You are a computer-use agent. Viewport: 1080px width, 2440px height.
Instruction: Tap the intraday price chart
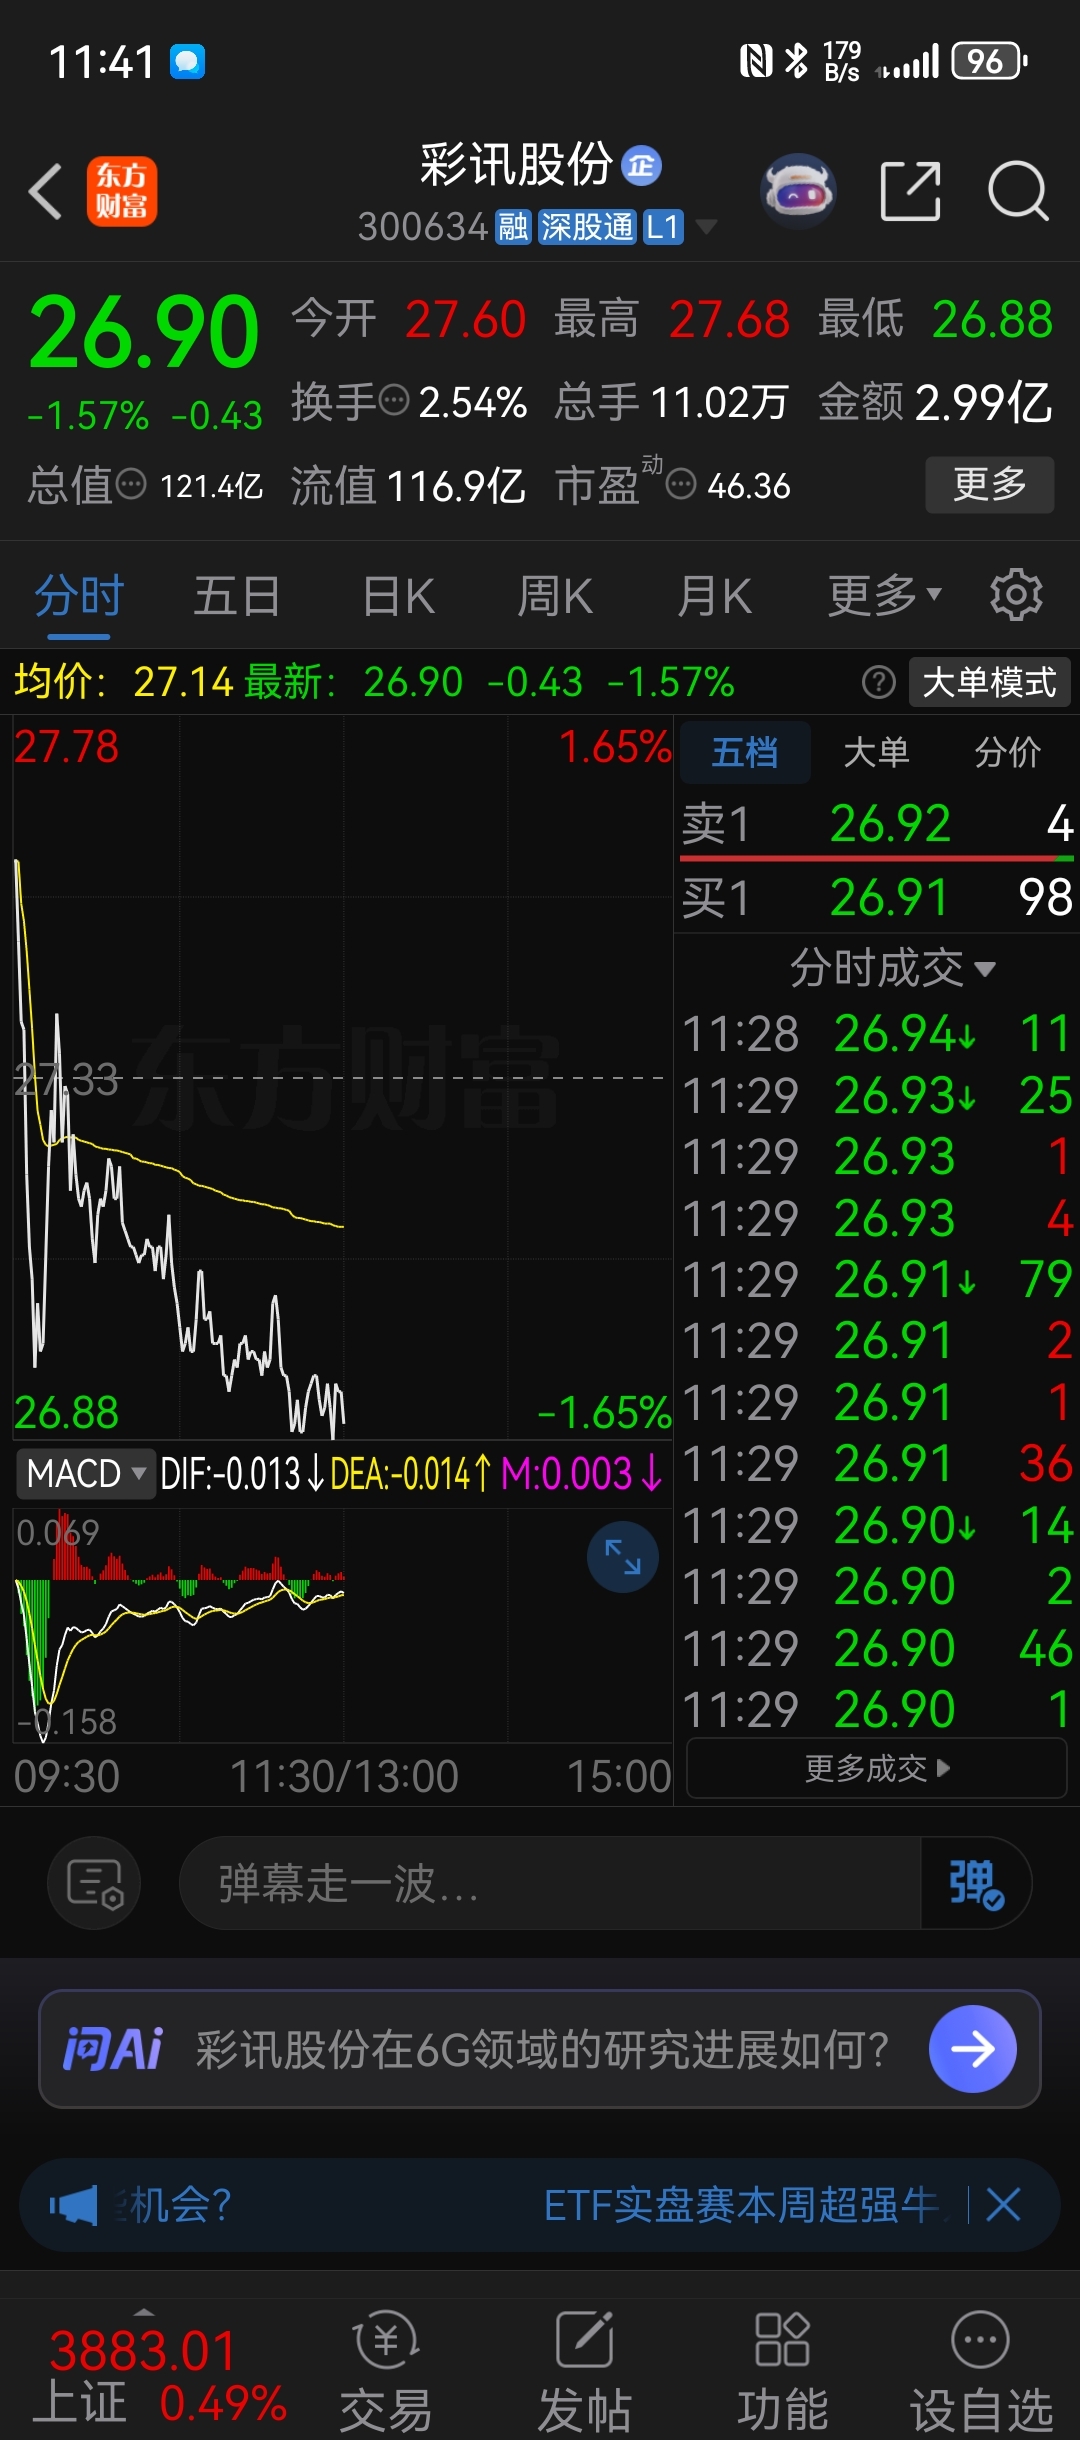[342, 1077]
